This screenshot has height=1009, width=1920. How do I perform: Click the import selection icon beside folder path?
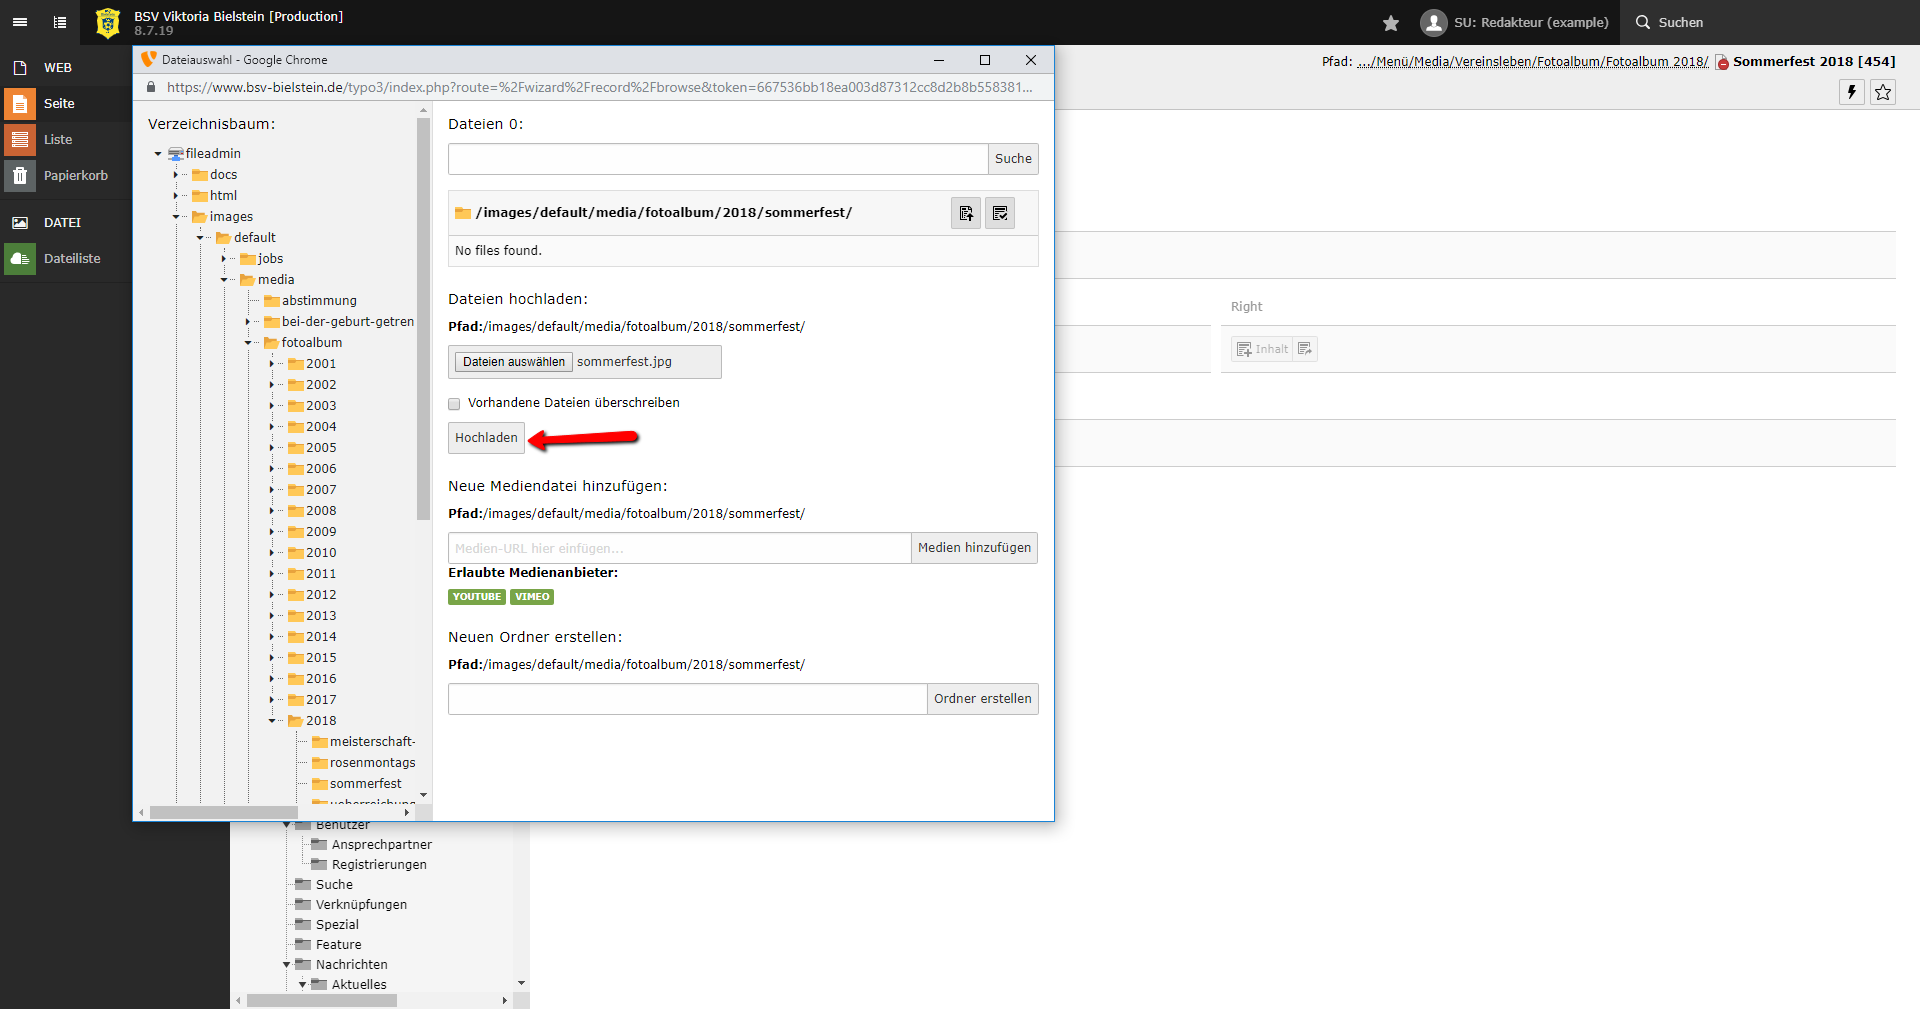click(x=965, y=213)
